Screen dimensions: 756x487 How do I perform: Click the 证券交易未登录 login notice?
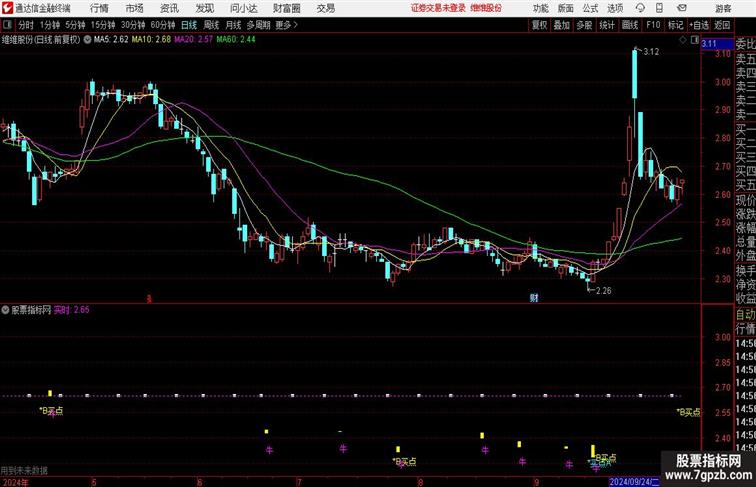(x=438, y=8)
